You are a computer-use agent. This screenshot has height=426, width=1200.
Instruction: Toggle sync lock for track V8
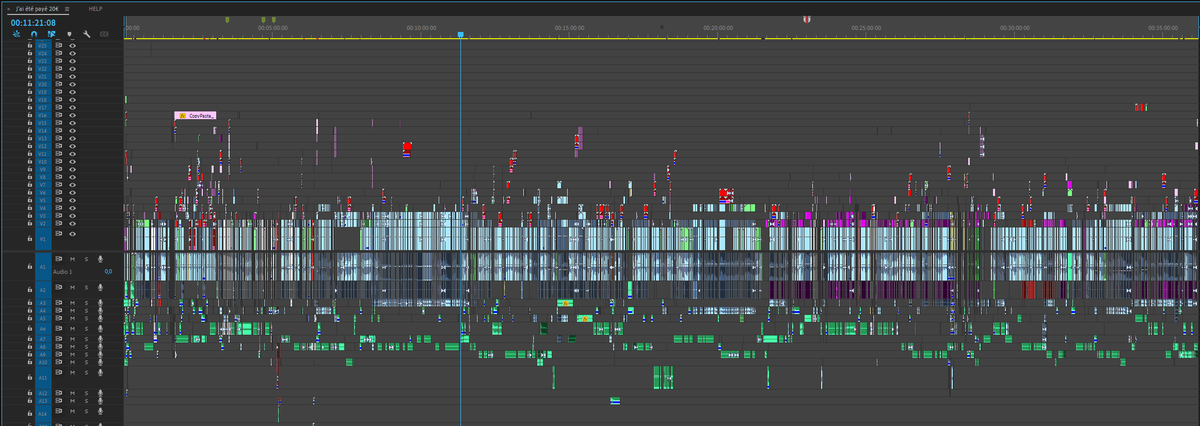[x=58, y=176]
